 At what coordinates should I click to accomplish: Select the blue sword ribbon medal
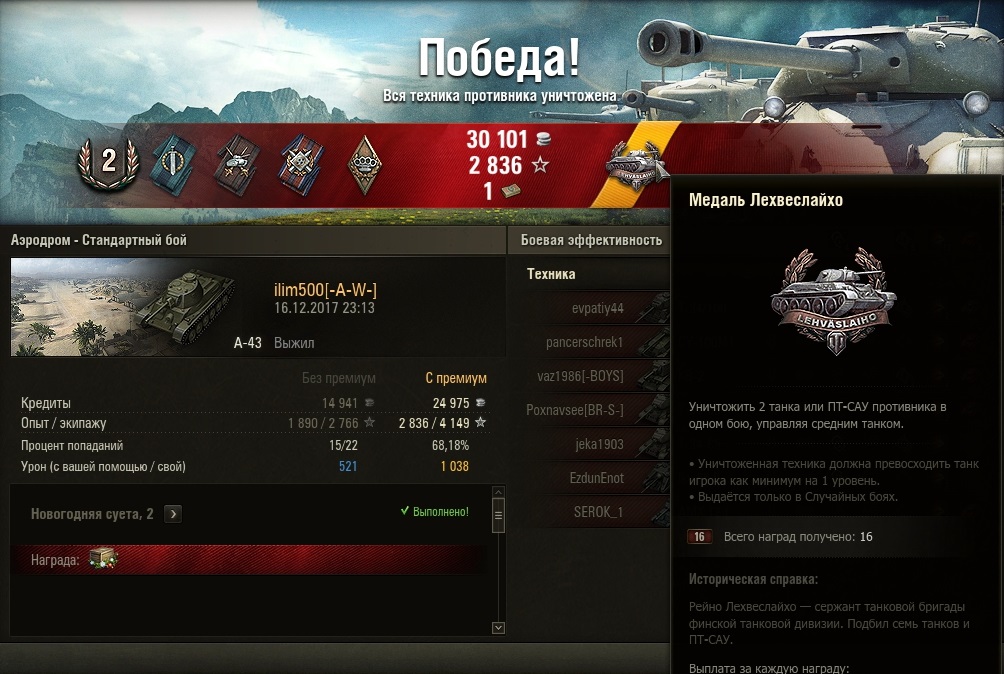coord(173,164)
